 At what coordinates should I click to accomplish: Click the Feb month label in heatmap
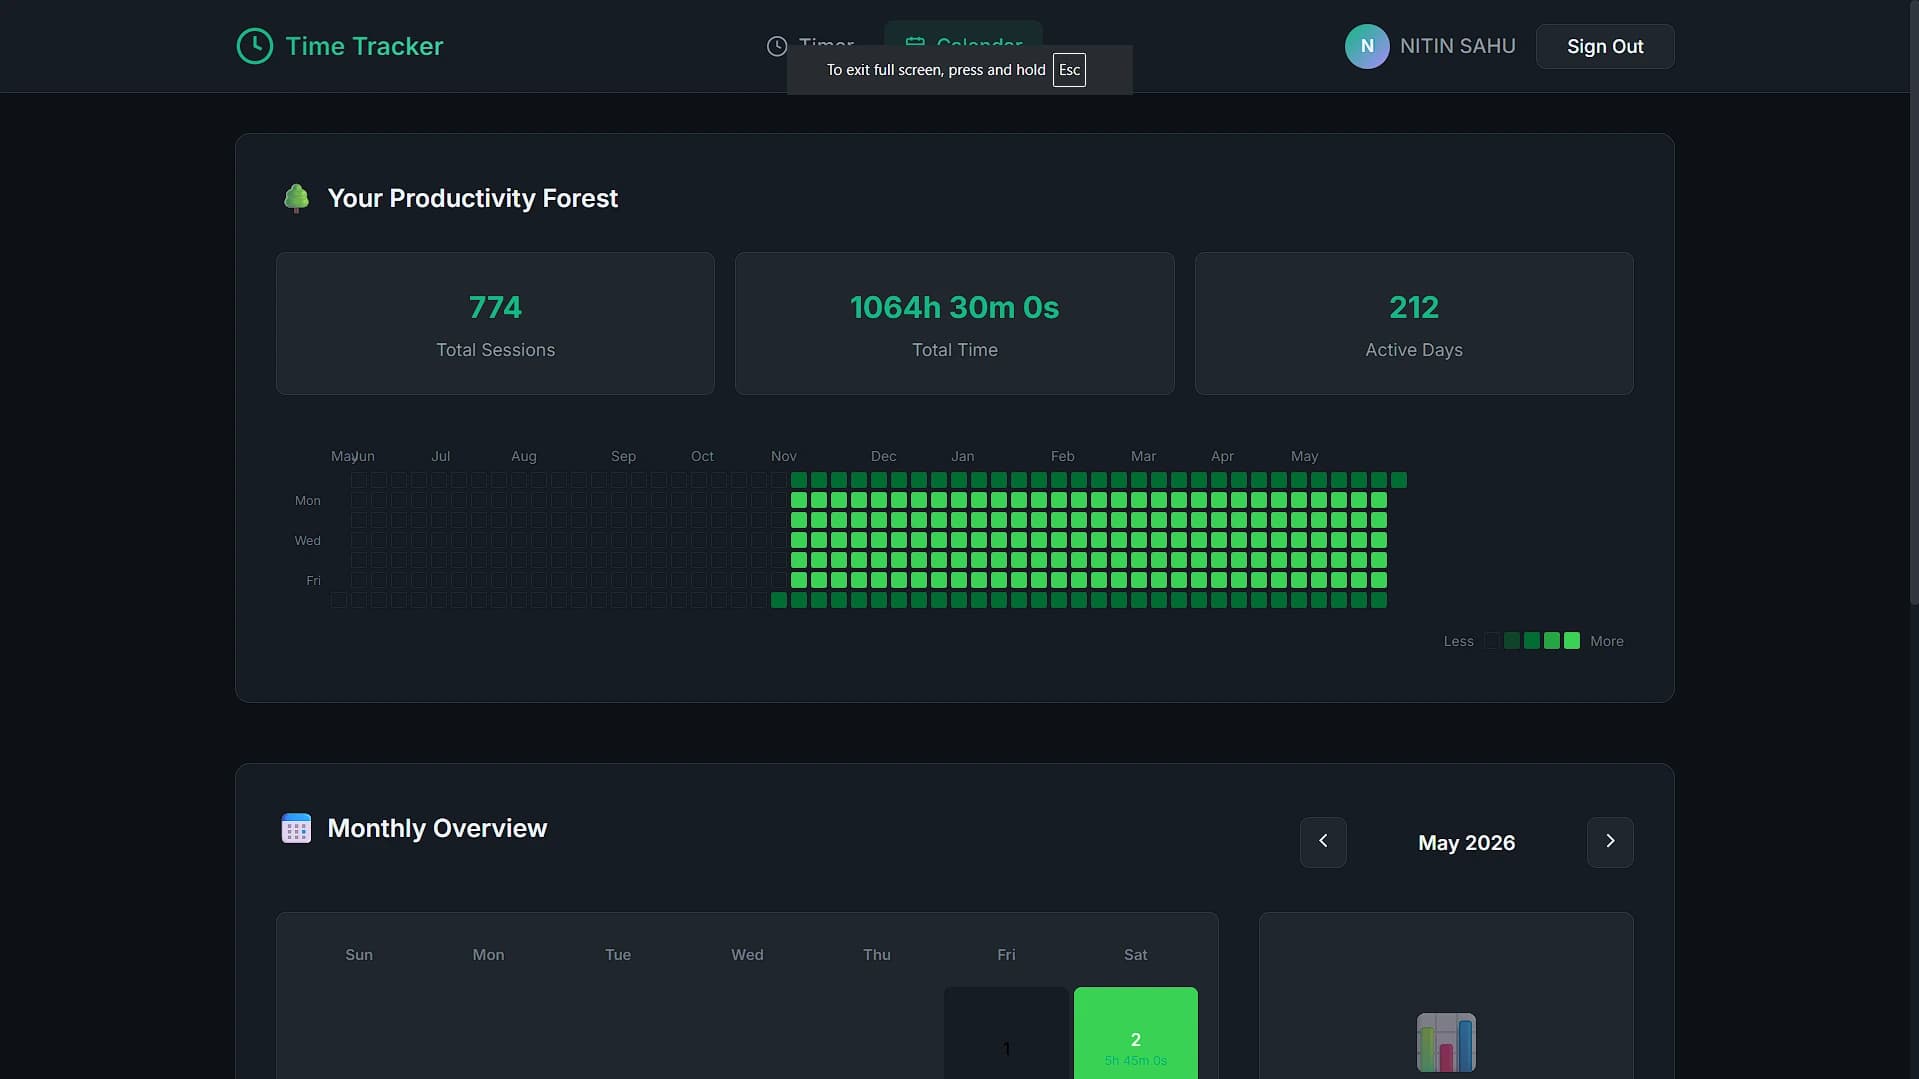[1062, 456]
